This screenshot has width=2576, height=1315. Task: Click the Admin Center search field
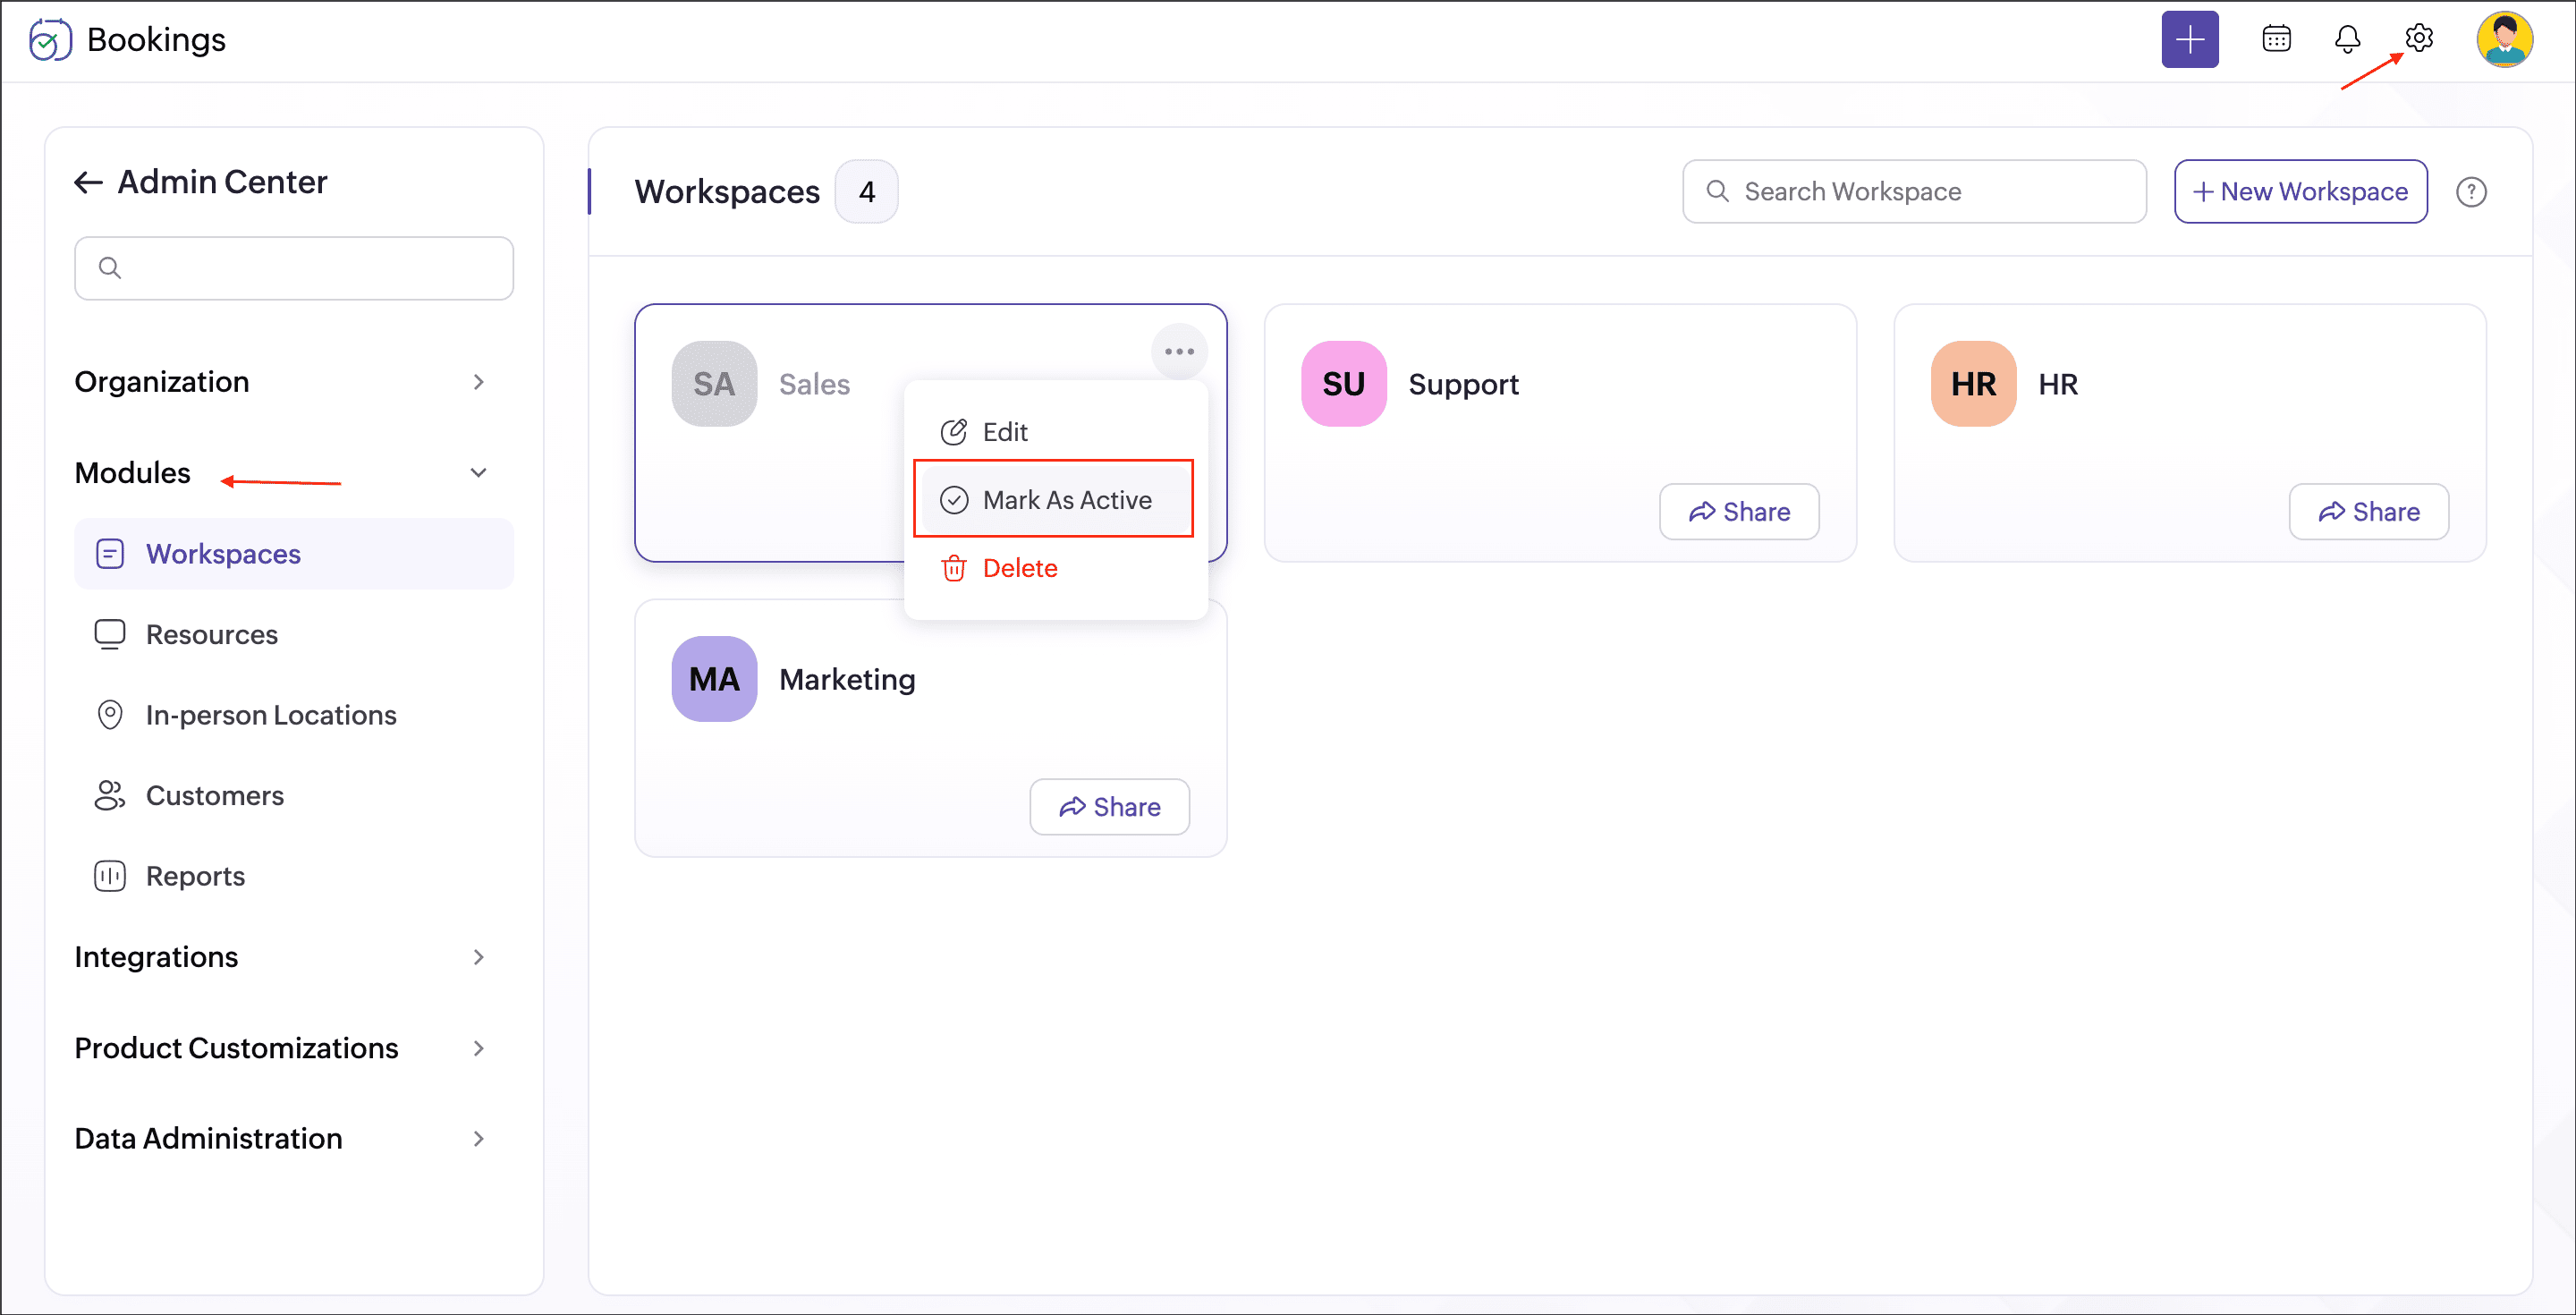click(x=294, y=268)
